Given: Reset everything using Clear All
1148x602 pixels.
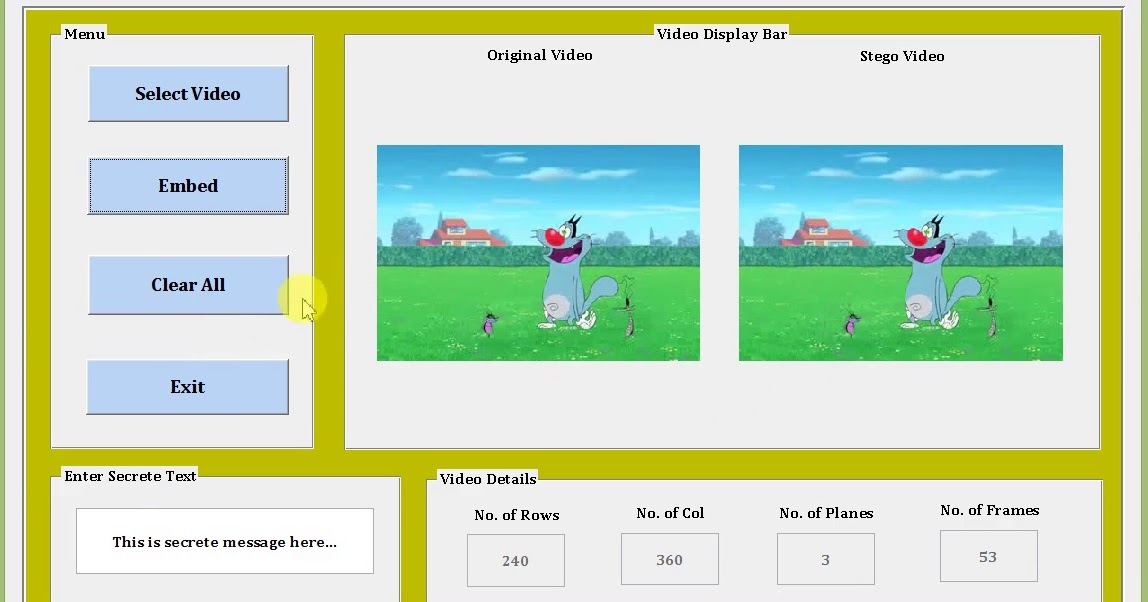Looking at the screenshot, I should [x=188, y=285].
